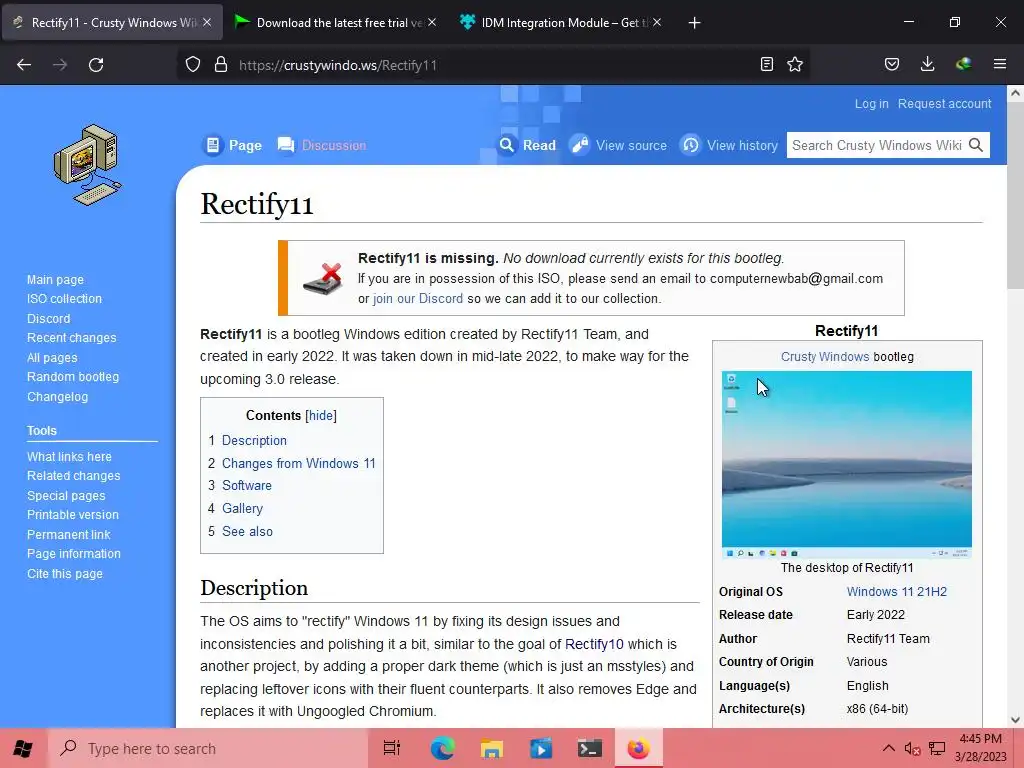Click the Crusty Windows Wiki computer logo
Viewport: 1024px width, 768px height.
(x=88, y=165)
